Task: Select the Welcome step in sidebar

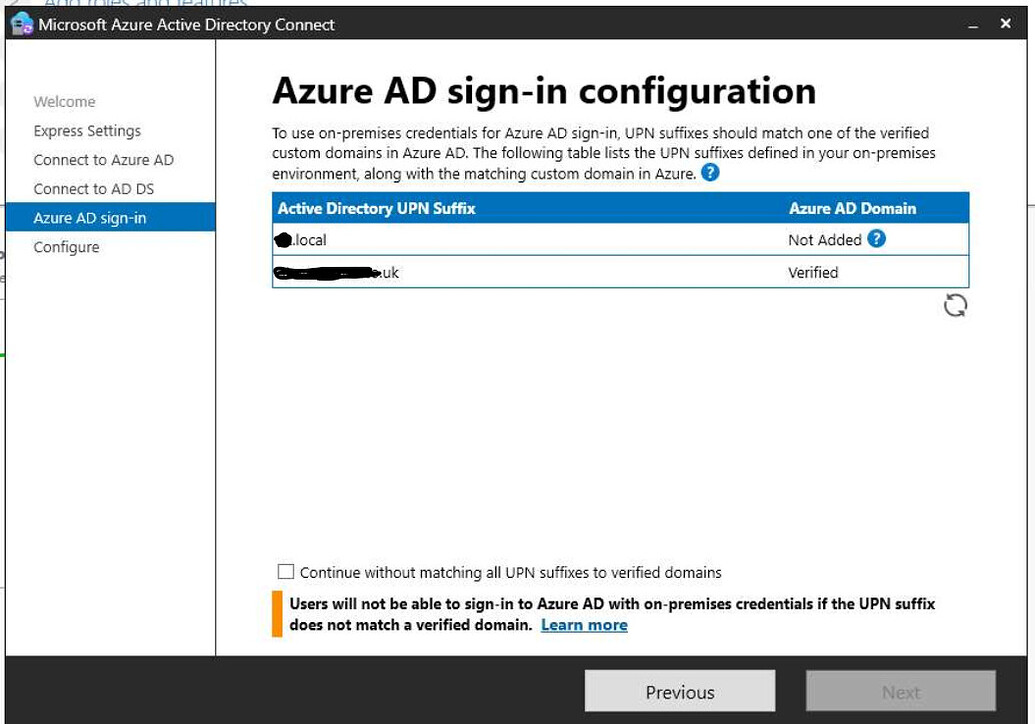Action: point(64,102)
